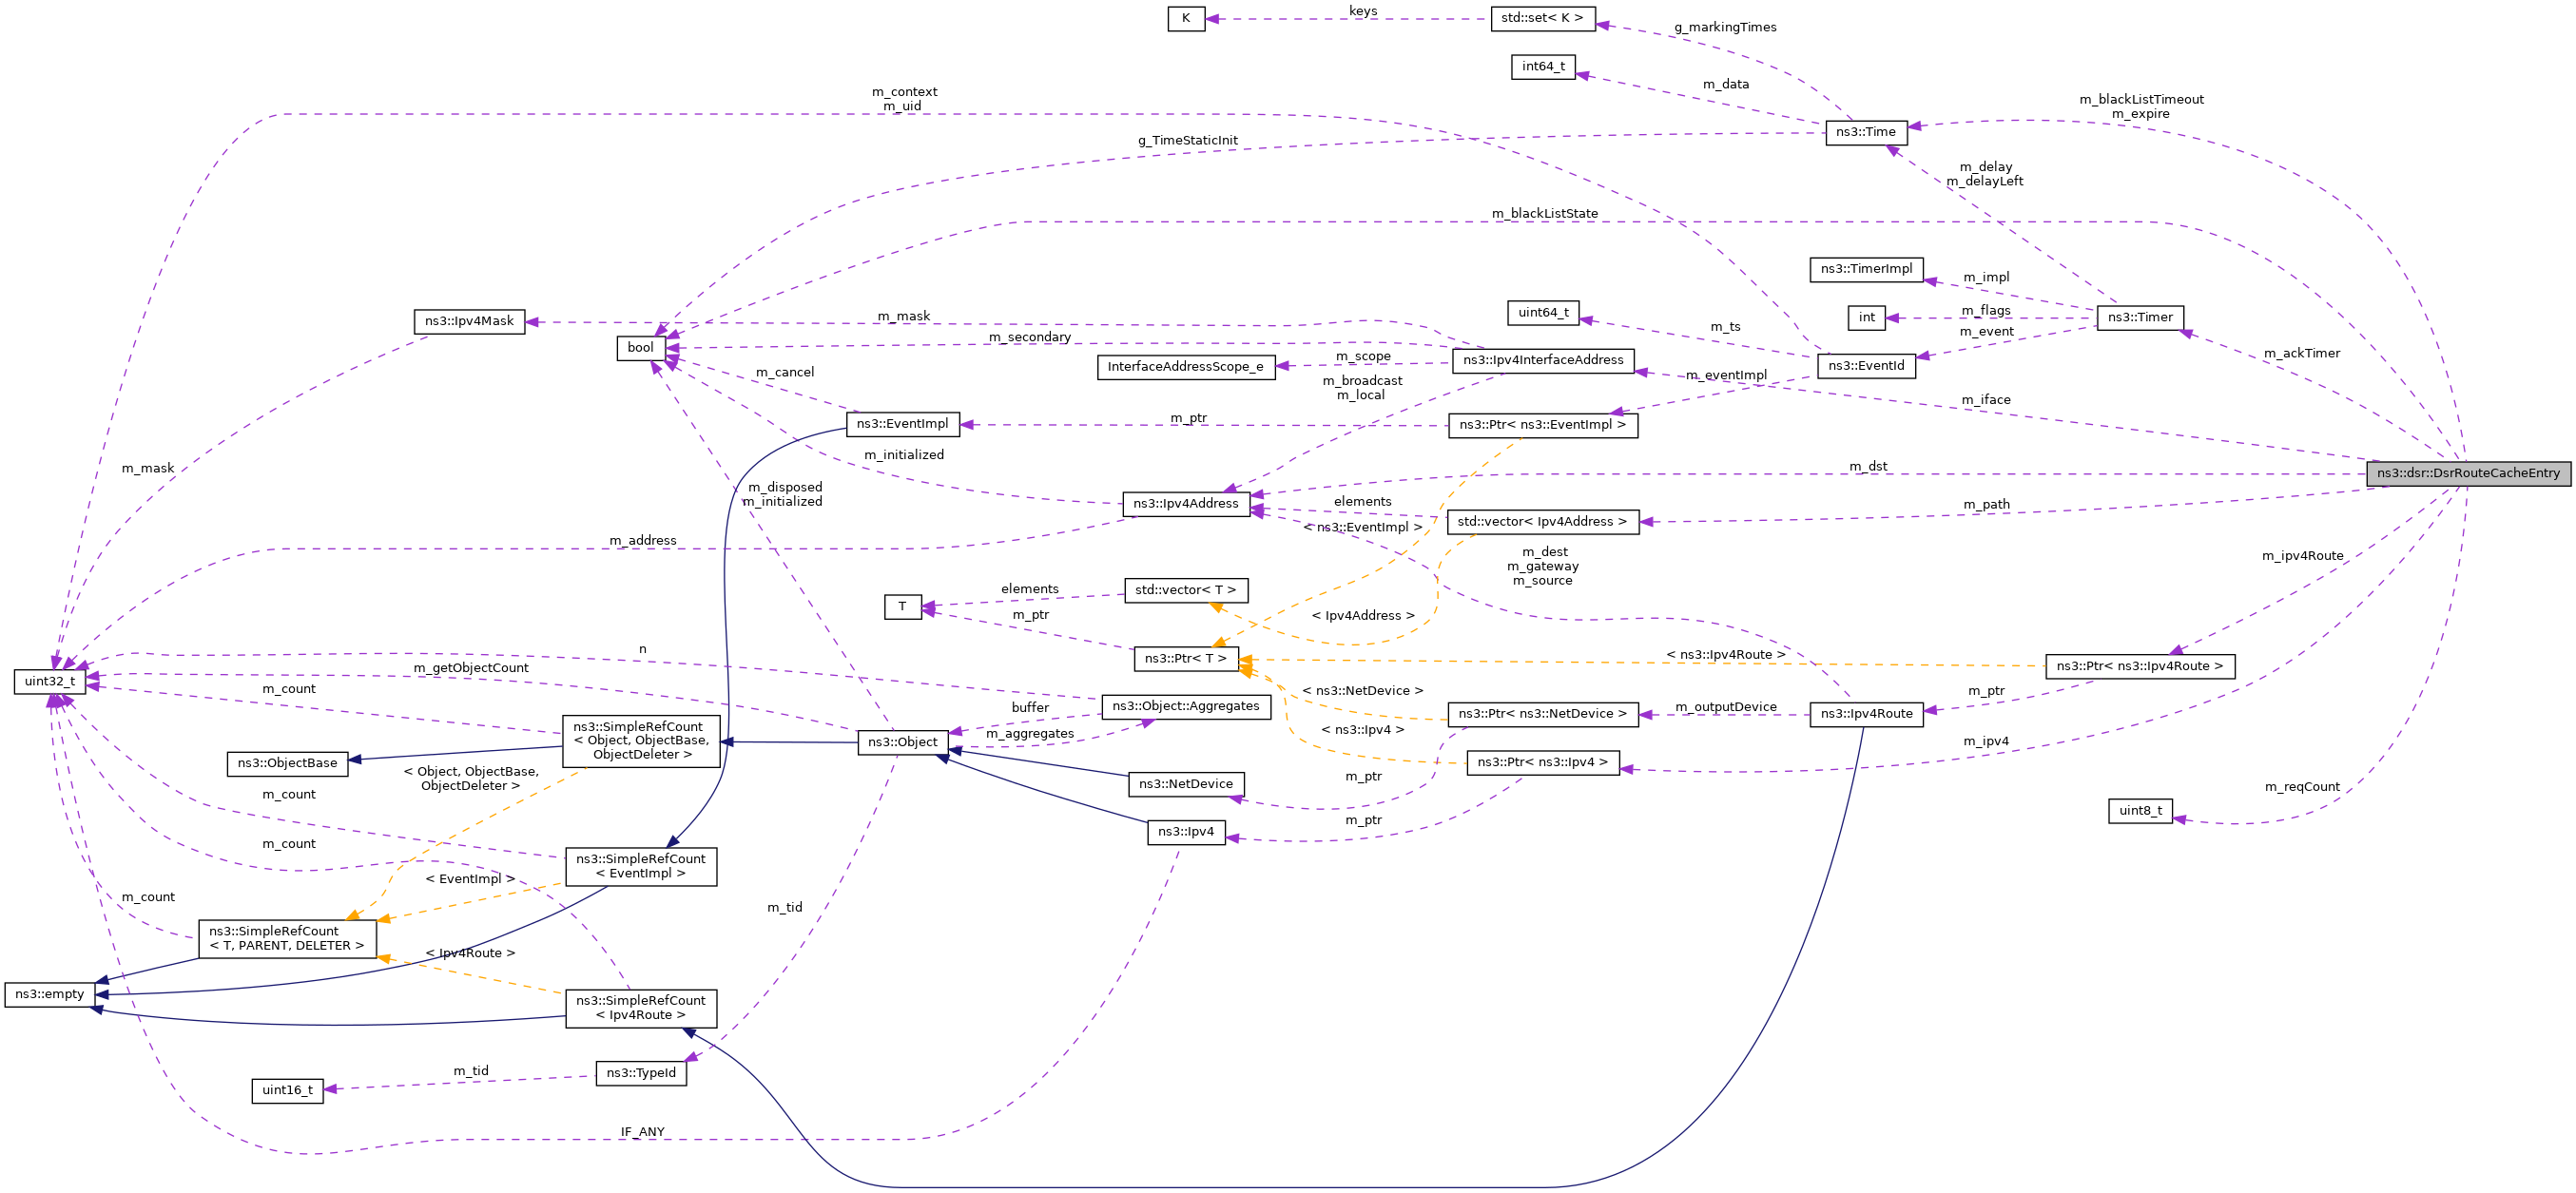Click the IF_ANY edge label
The height and width of the screenshot is (1193, 2576).
tap(643, 1133)
